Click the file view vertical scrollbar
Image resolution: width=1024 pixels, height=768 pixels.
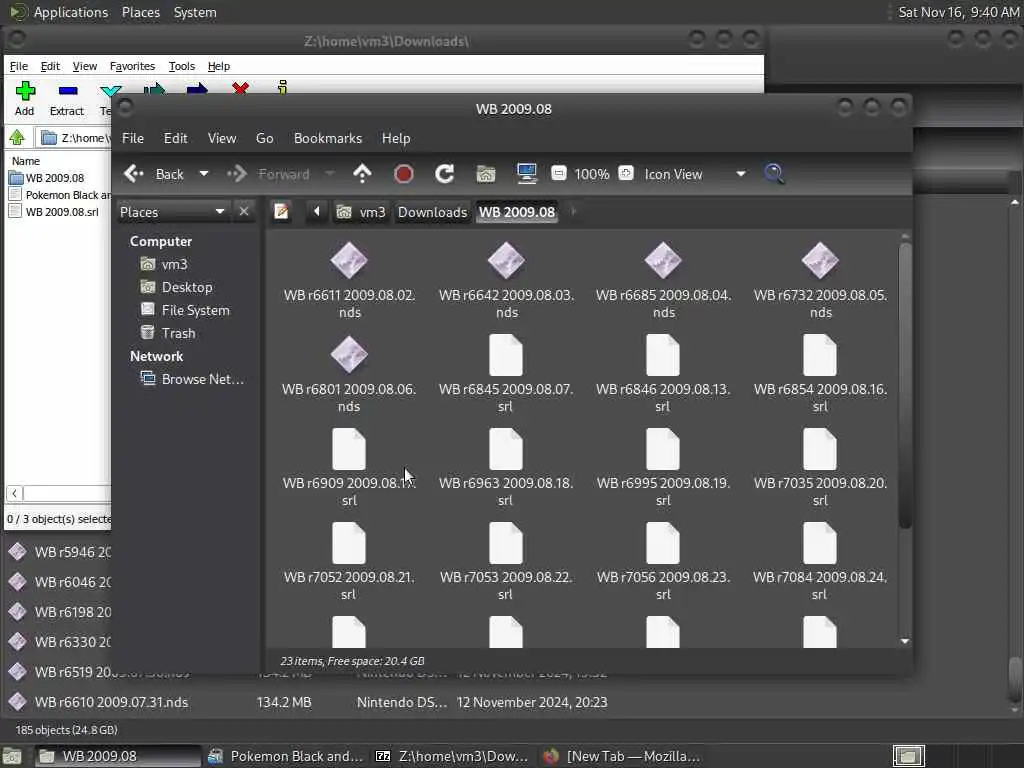pyautogui.click(x=904, y=385)
